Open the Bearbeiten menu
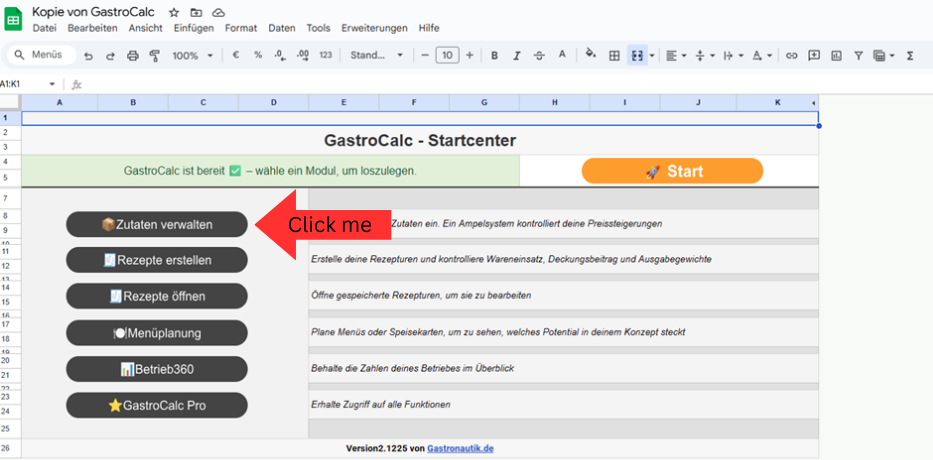This screenshot has width=933, height=460. pos(92,28)
